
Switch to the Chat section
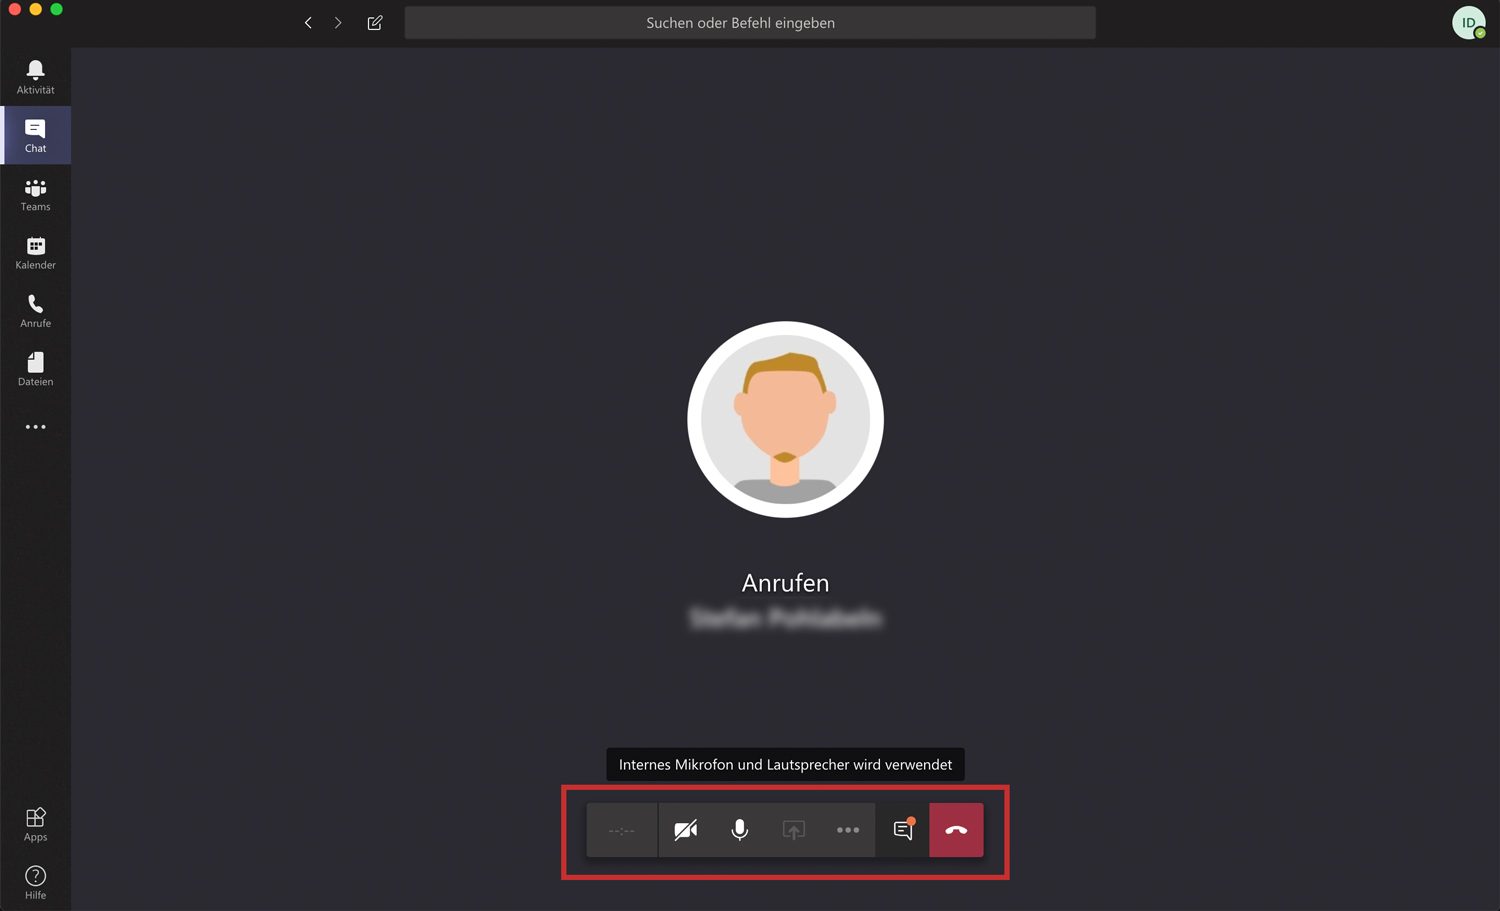pyautogui.click(x=35, y=136)
